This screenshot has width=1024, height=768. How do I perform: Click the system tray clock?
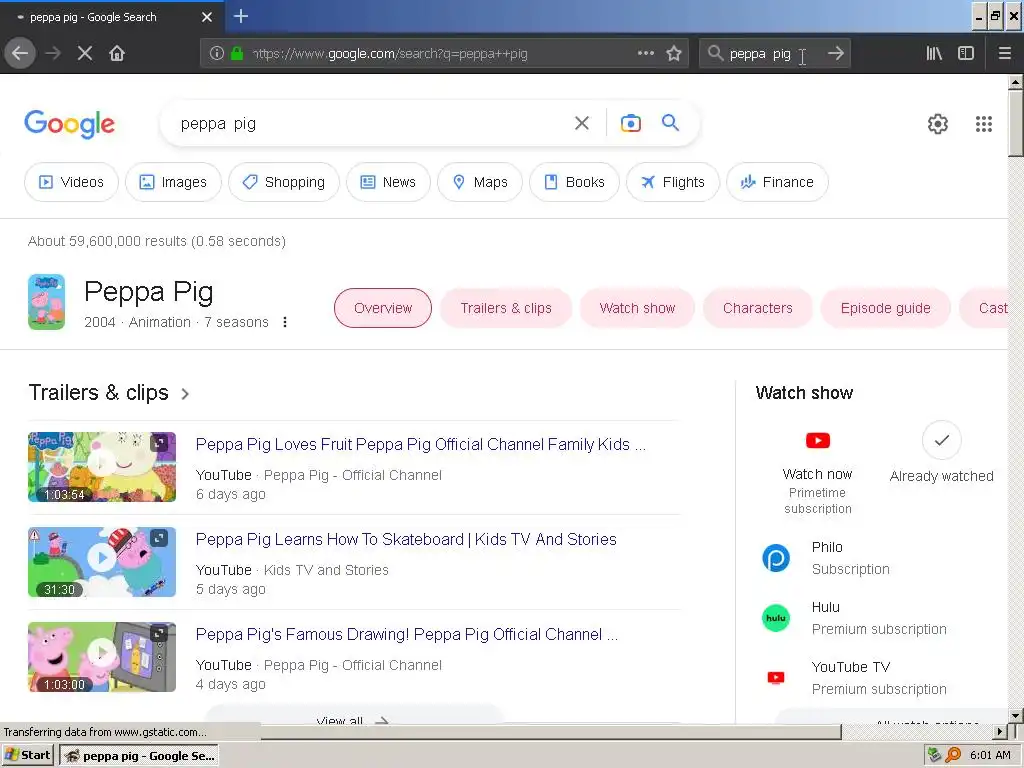(x=990, y=756)
